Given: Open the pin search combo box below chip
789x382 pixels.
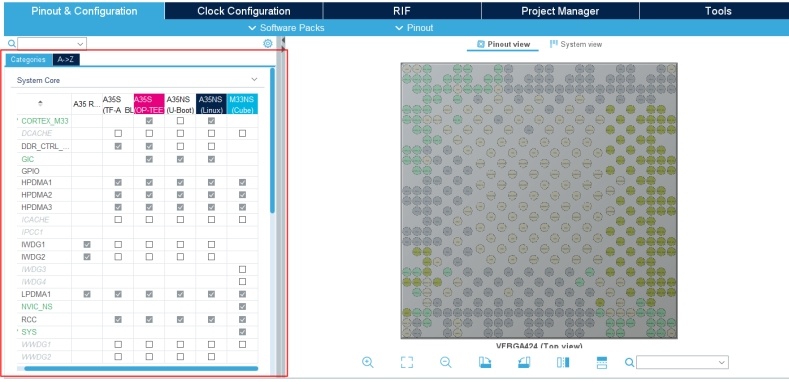Looking at the screenshot, I should click(682, 362).
